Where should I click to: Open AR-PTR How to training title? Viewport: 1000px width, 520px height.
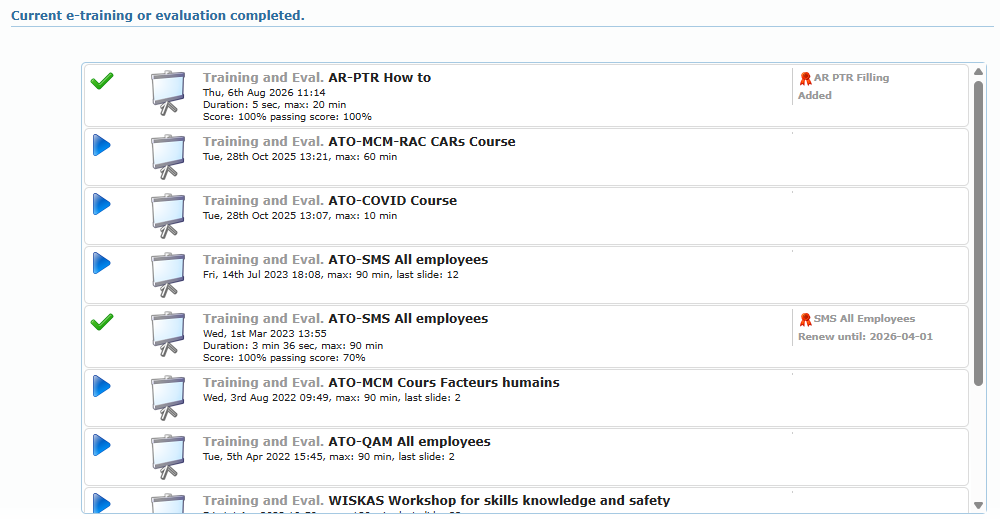[379, 78]
